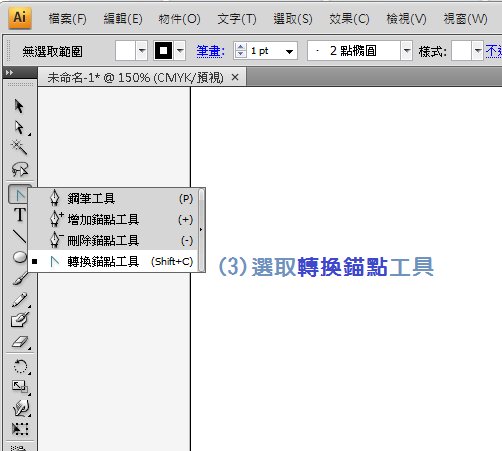Open the 2 點橢圓 brush dropdown
502x451 pixels.
point(407,51)
